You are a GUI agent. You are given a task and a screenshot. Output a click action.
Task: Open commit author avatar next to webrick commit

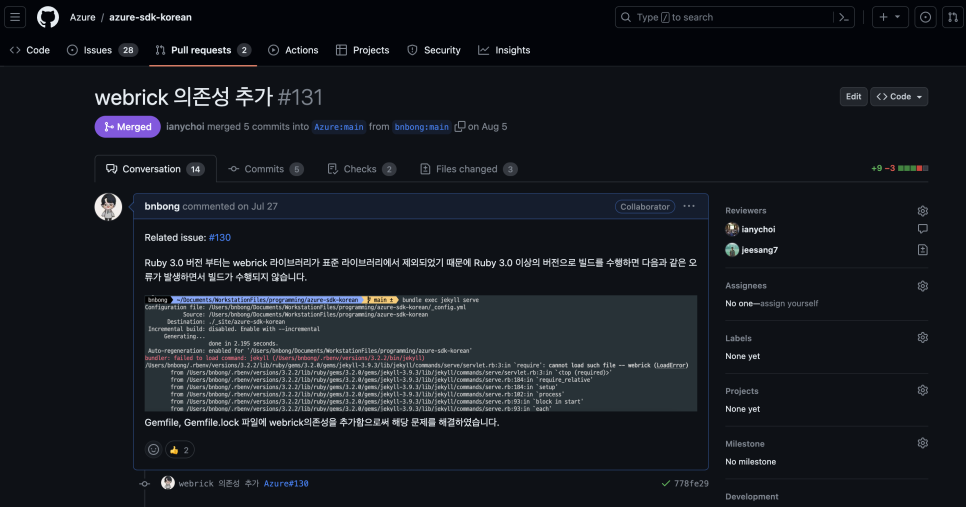[x=168, y=483]
